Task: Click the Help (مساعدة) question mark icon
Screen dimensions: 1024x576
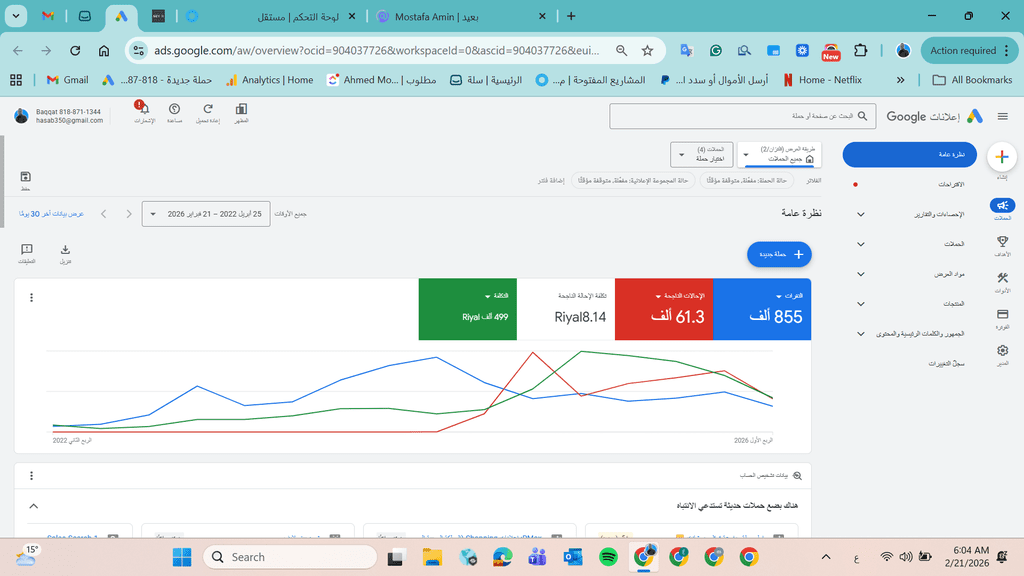Action: (175, 110)
